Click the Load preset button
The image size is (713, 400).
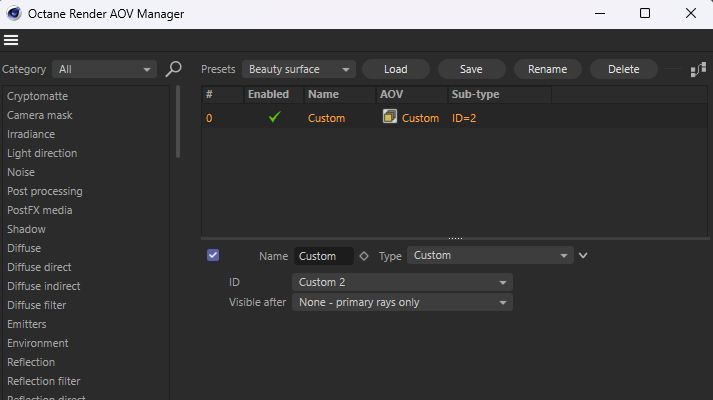coord(395,70)
